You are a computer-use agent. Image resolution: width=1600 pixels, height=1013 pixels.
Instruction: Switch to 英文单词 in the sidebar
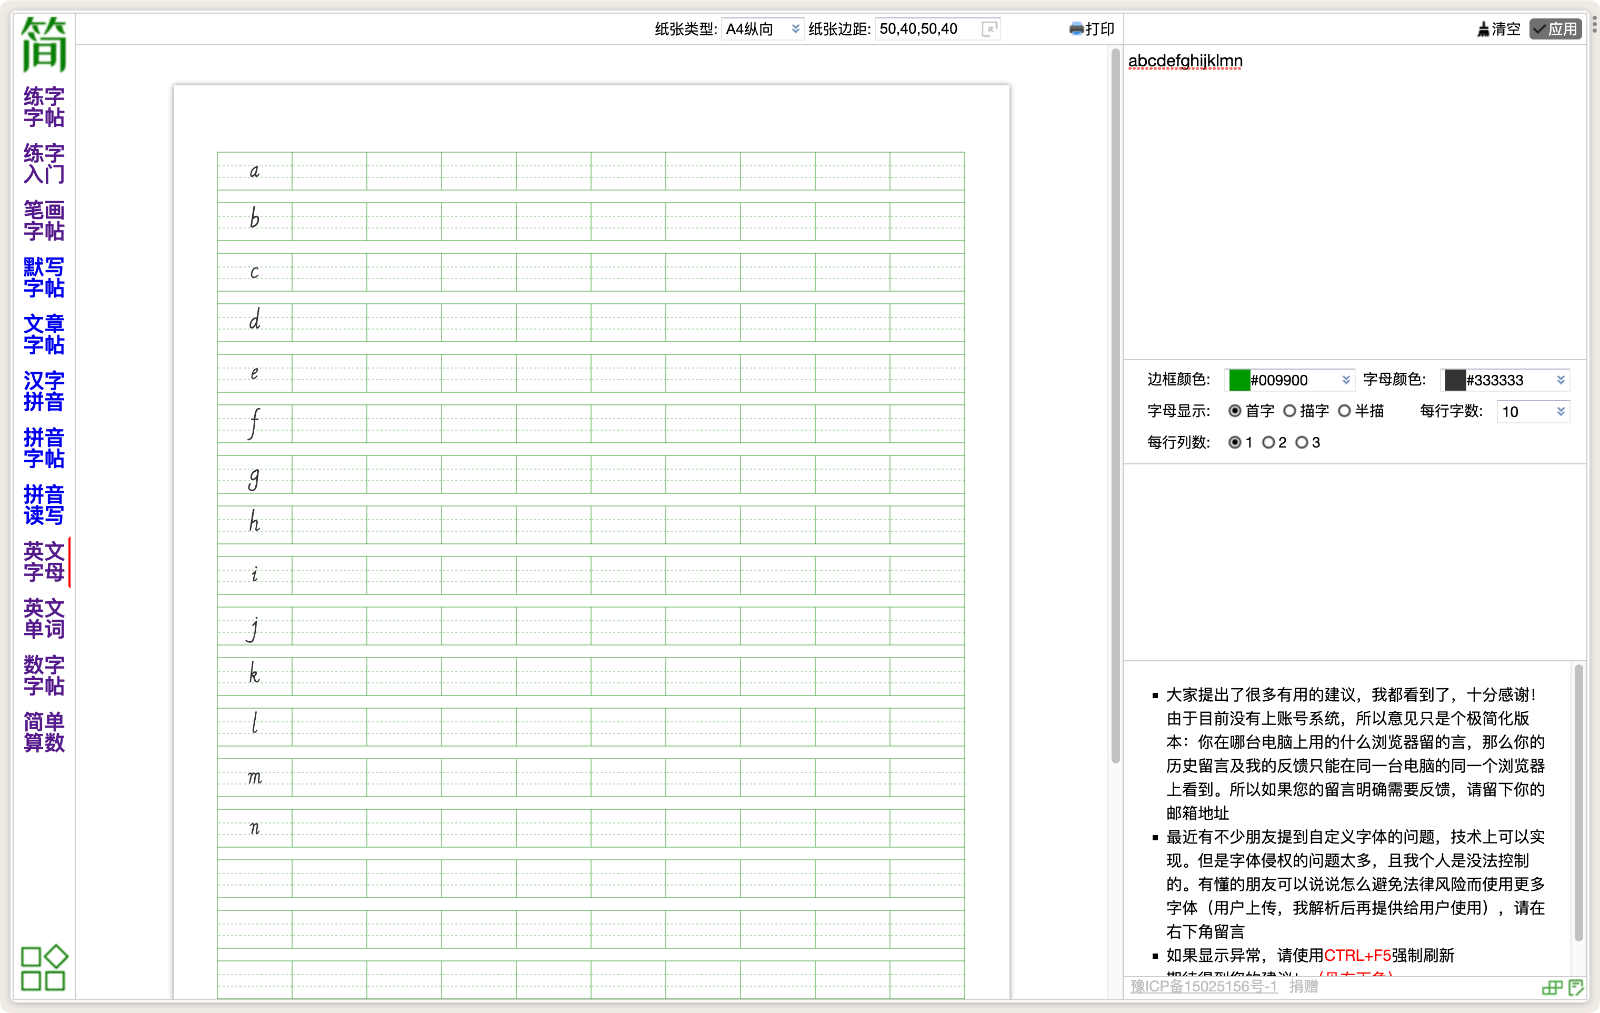point(44,618)
